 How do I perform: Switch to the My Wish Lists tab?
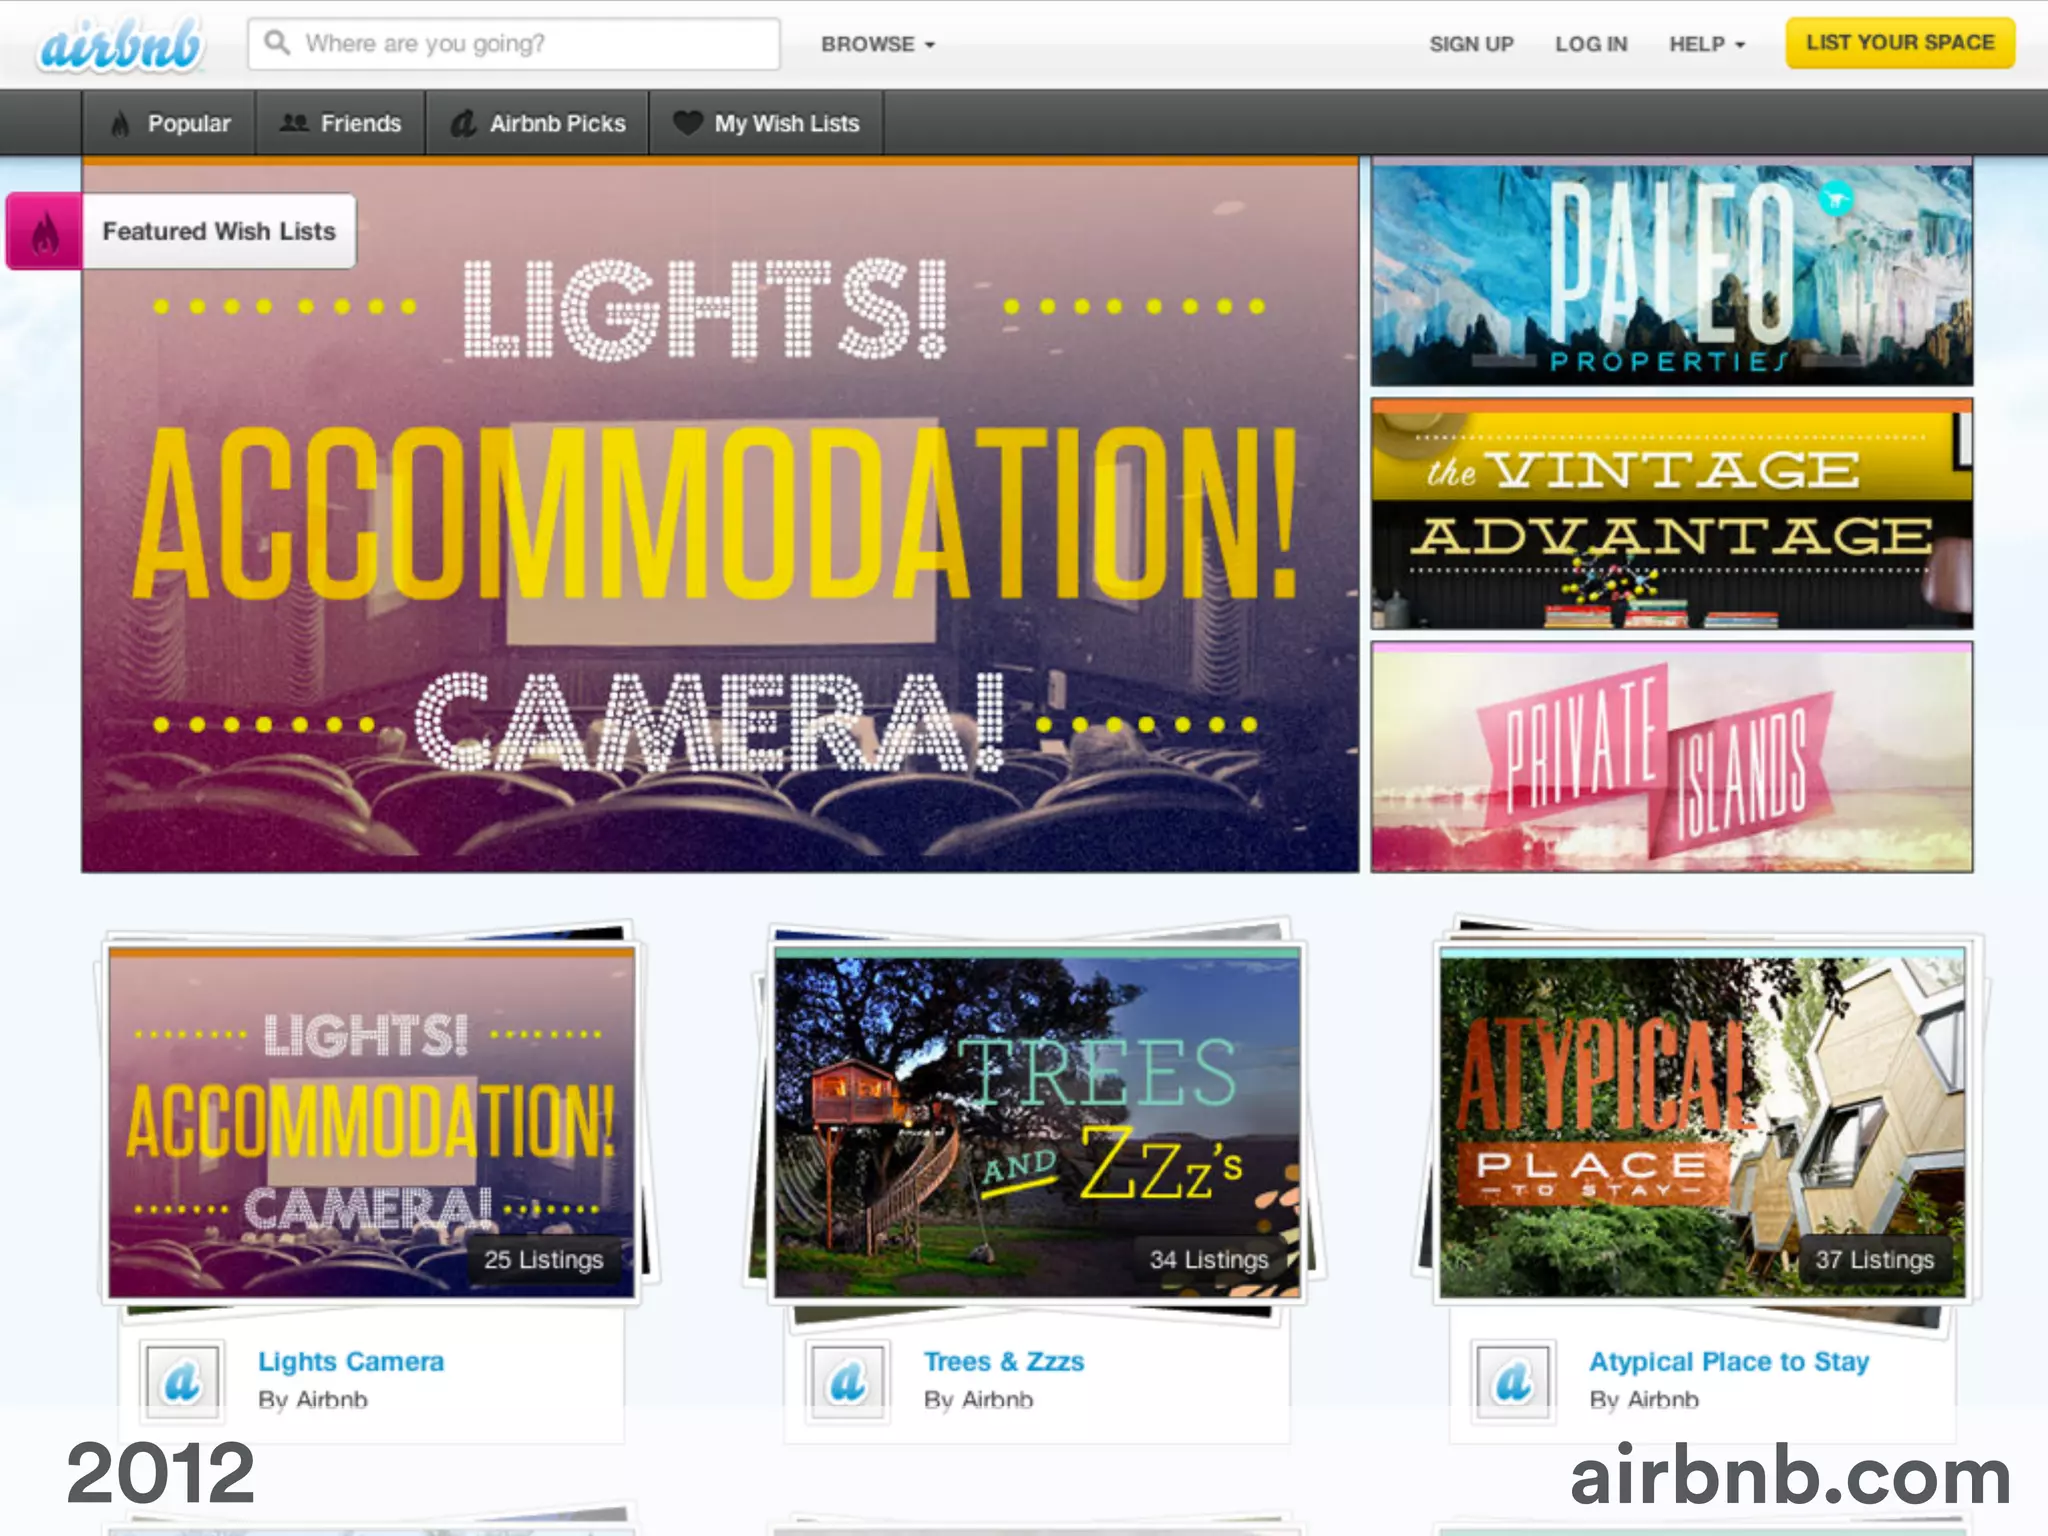pyautogui.click(x=767, y=123)
